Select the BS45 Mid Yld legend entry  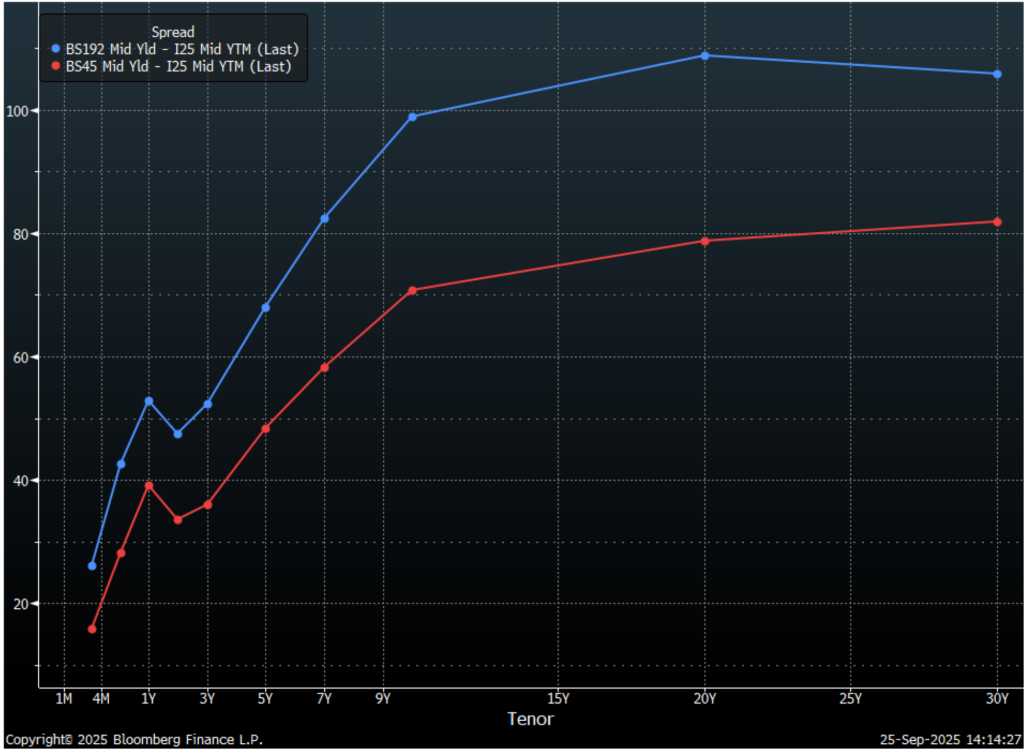(x=178, y=68)
